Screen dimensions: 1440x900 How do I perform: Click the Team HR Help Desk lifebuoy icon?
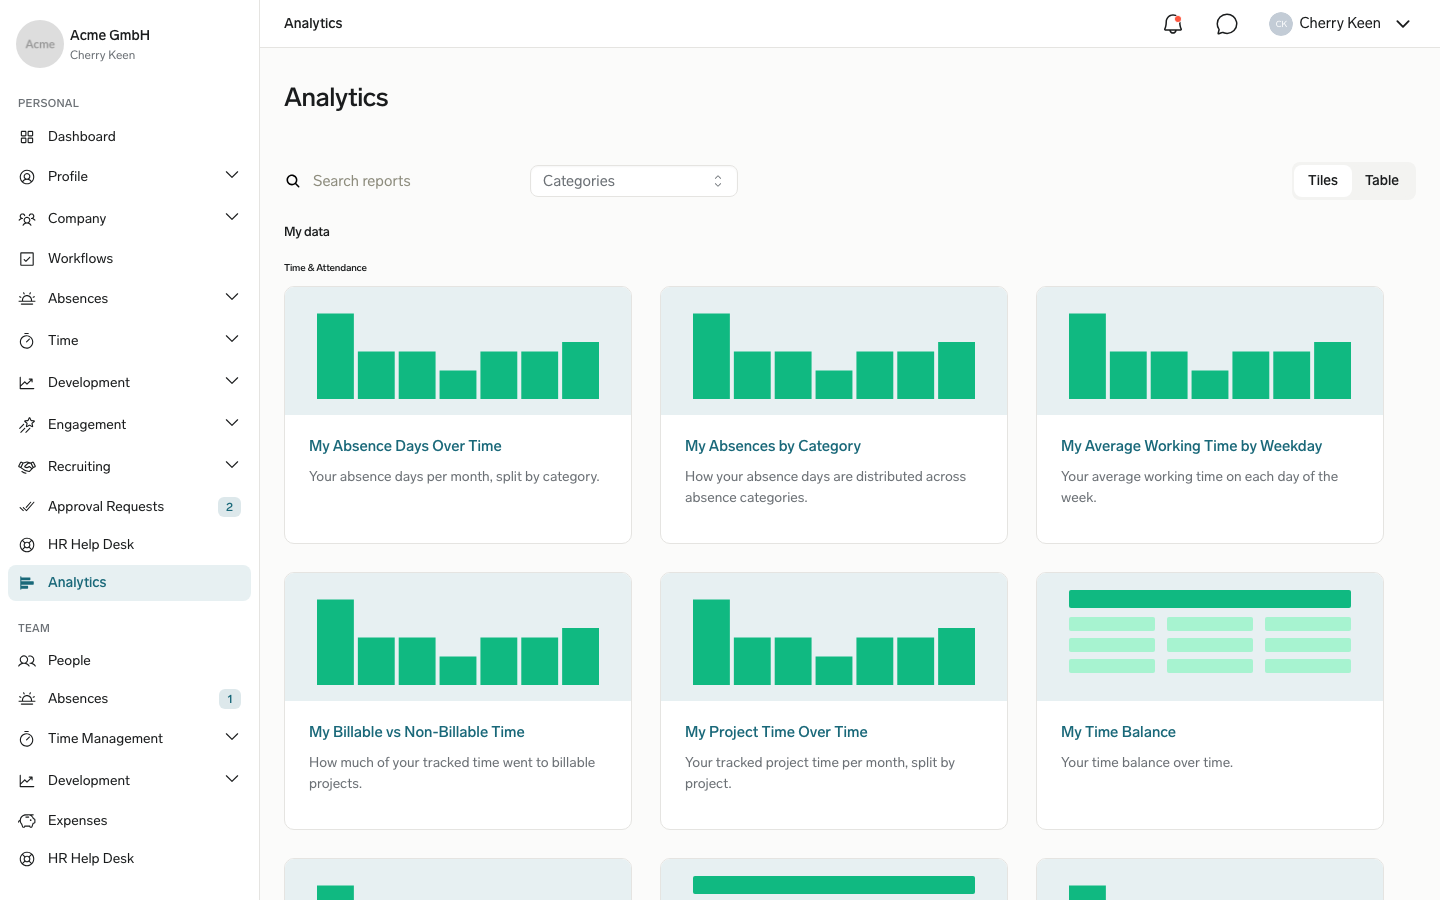coord(27,859)
